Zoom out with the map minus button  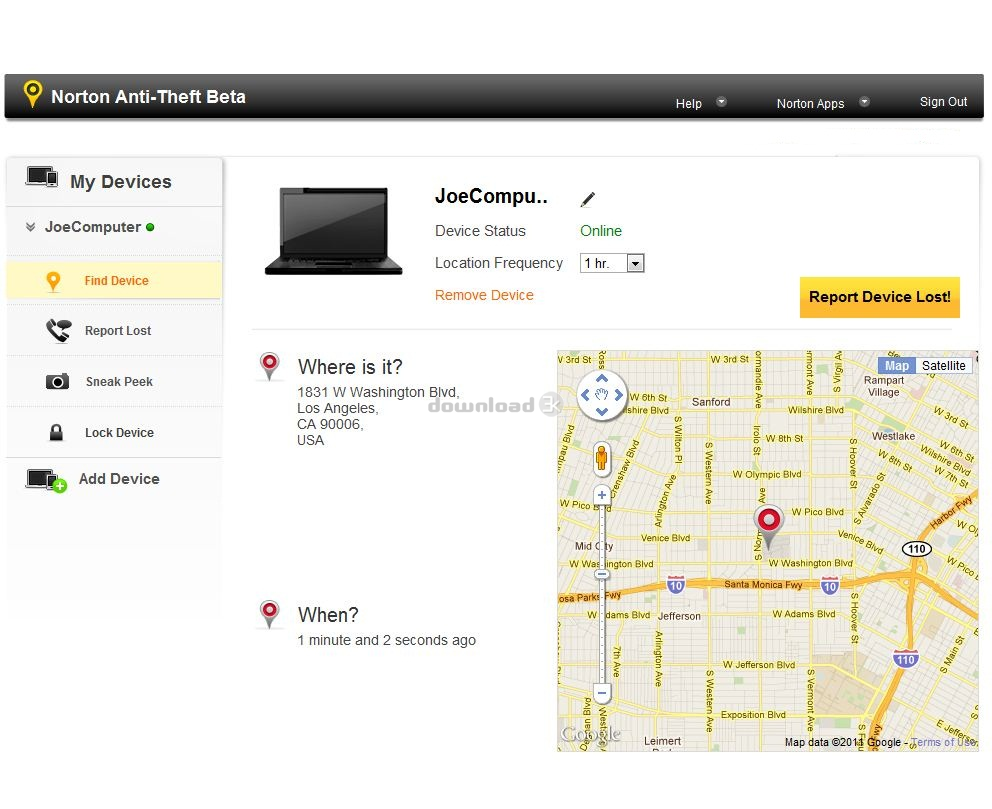602,692
